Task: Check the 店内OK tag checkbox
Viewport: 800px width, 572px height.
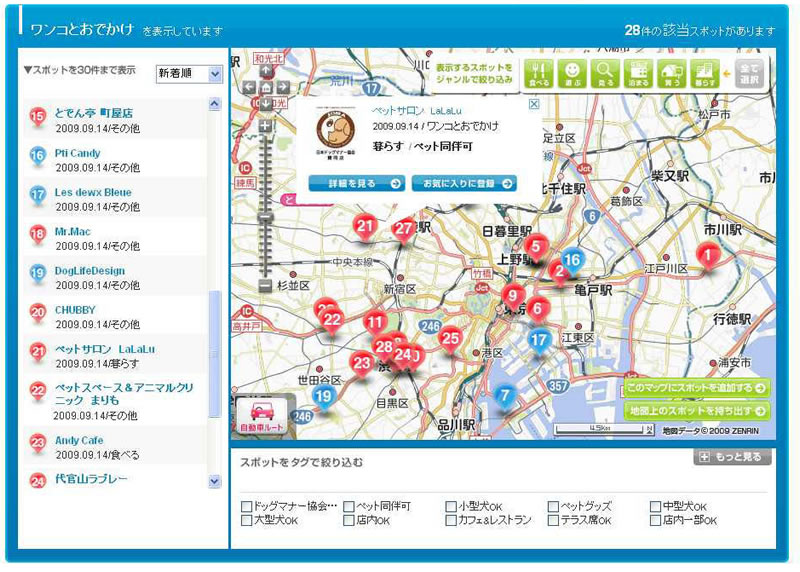Action: [349, 520]
